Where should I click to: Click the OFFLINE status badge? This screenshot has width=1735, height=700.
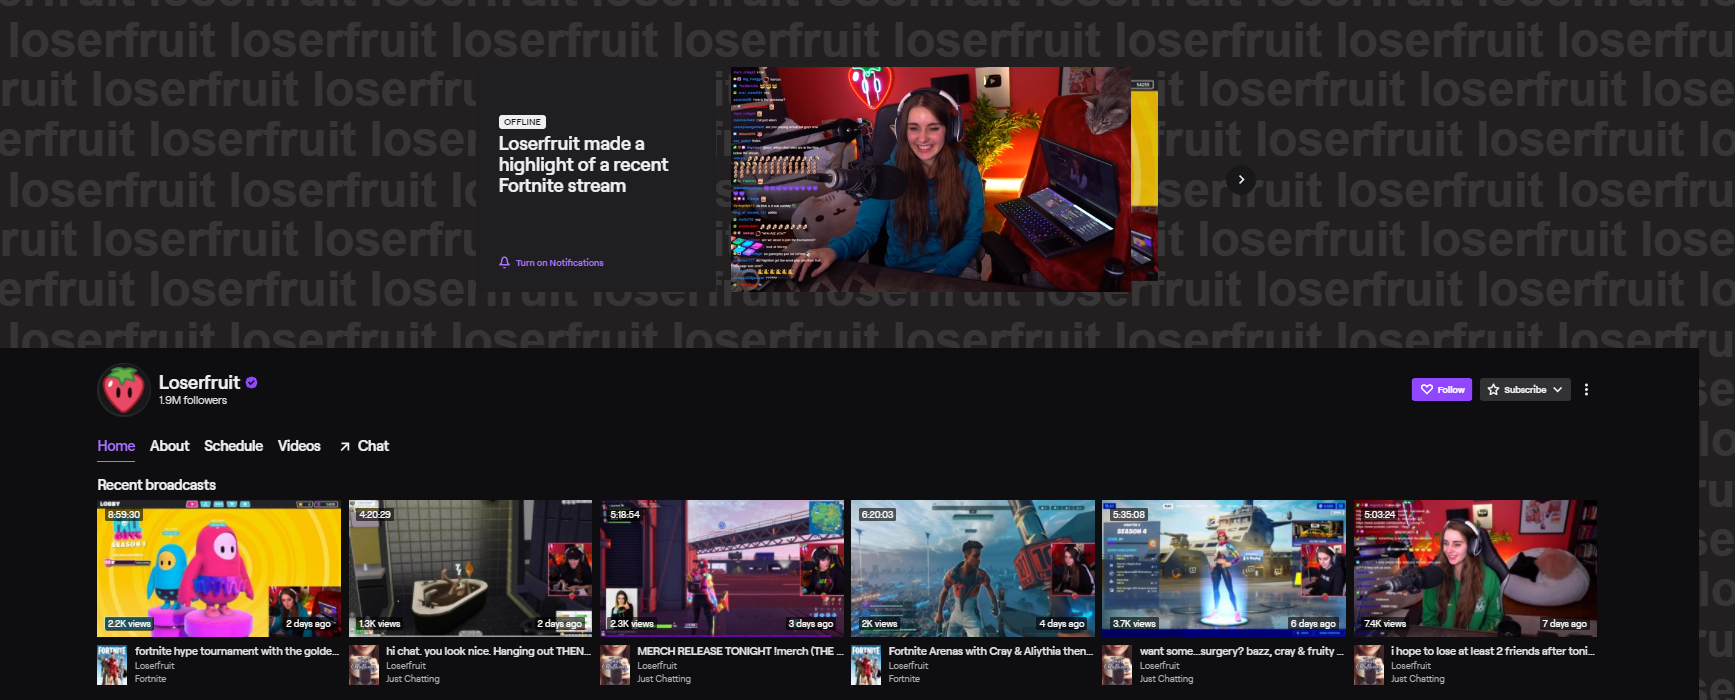pyautogui.click(x=522, y=122)
